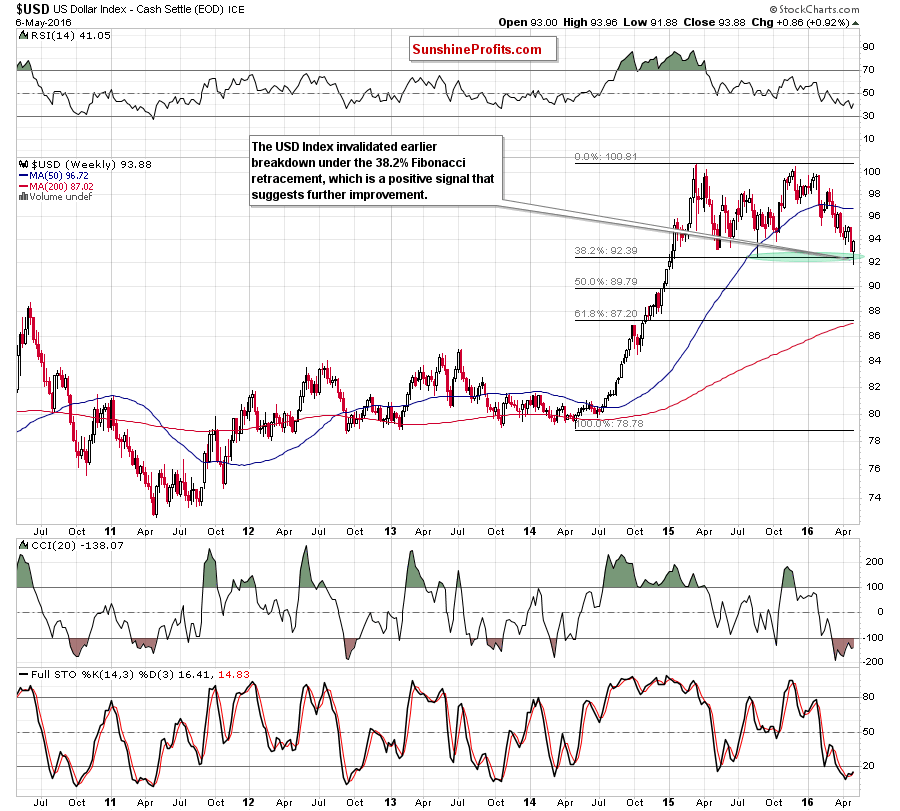Click the date 6-May-2016

pos(44,22)
